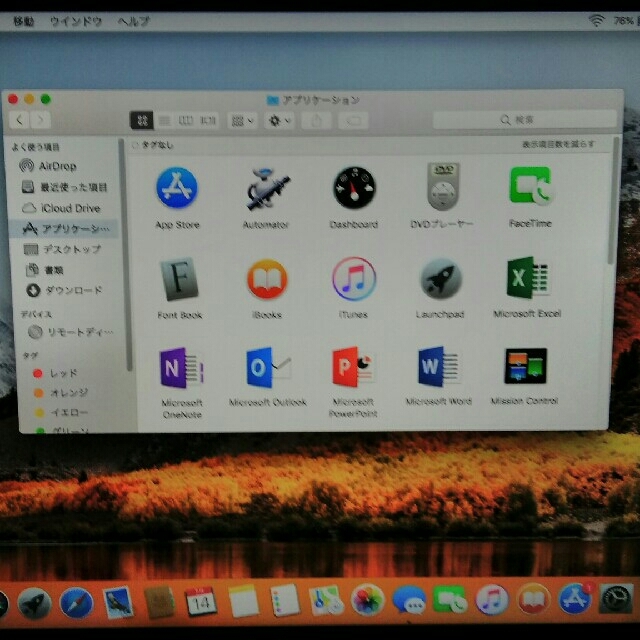Viewport: 640px width, 640px height.
Task: Open Contacts from the Dock
Action: 159,602
